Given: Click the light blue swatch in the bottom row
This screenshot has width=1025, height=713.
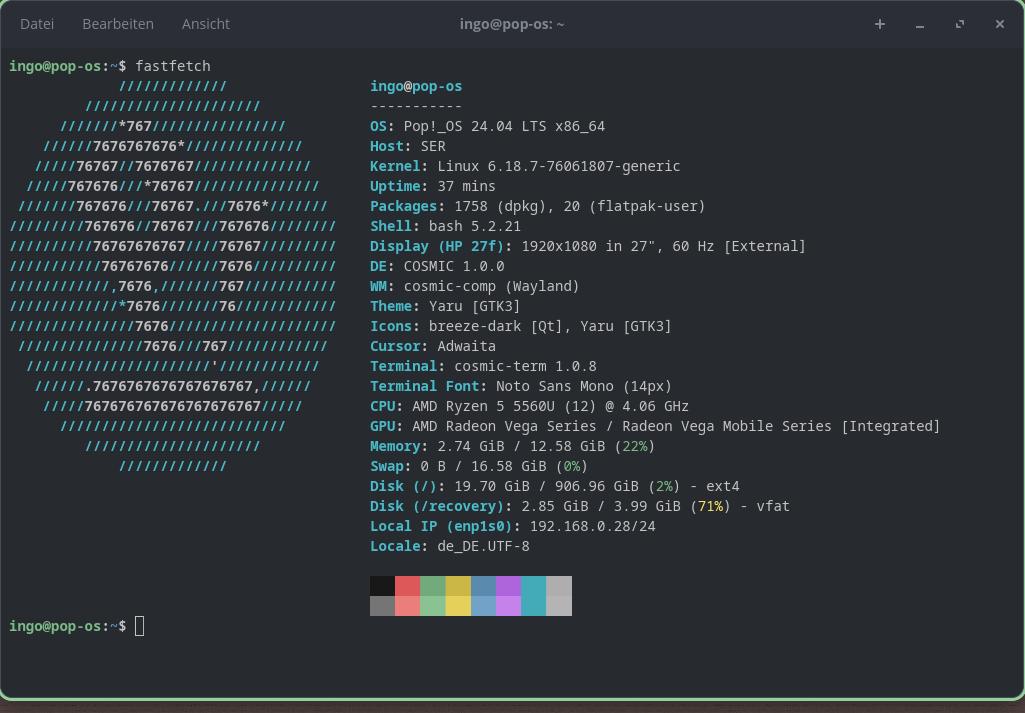Looking at the screenshot, I should 483,606.
